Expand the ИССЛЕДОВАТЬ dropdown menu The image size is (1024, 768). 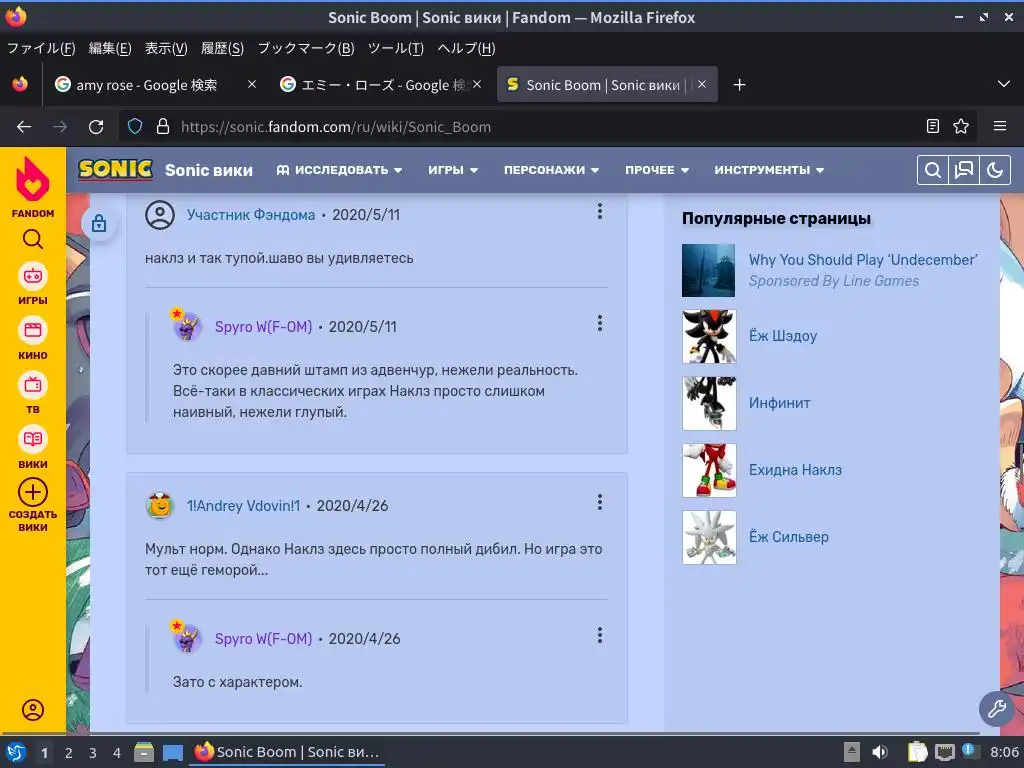(339, 170)
